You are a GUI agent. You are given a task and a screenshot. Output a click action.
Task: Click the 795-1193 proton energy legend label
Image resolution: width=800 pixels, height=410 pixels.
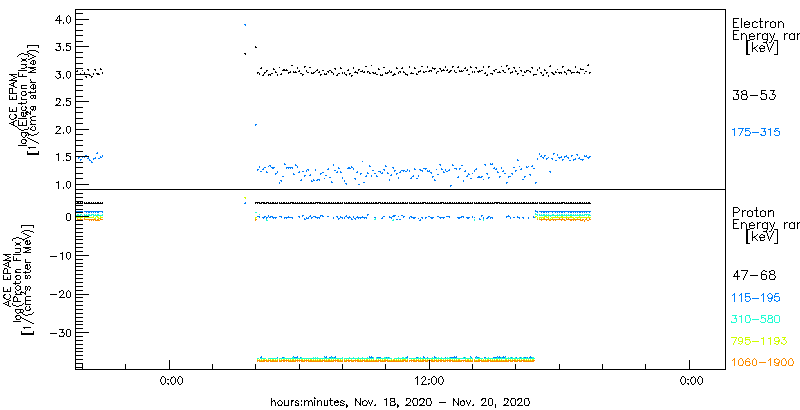point(759,341)
